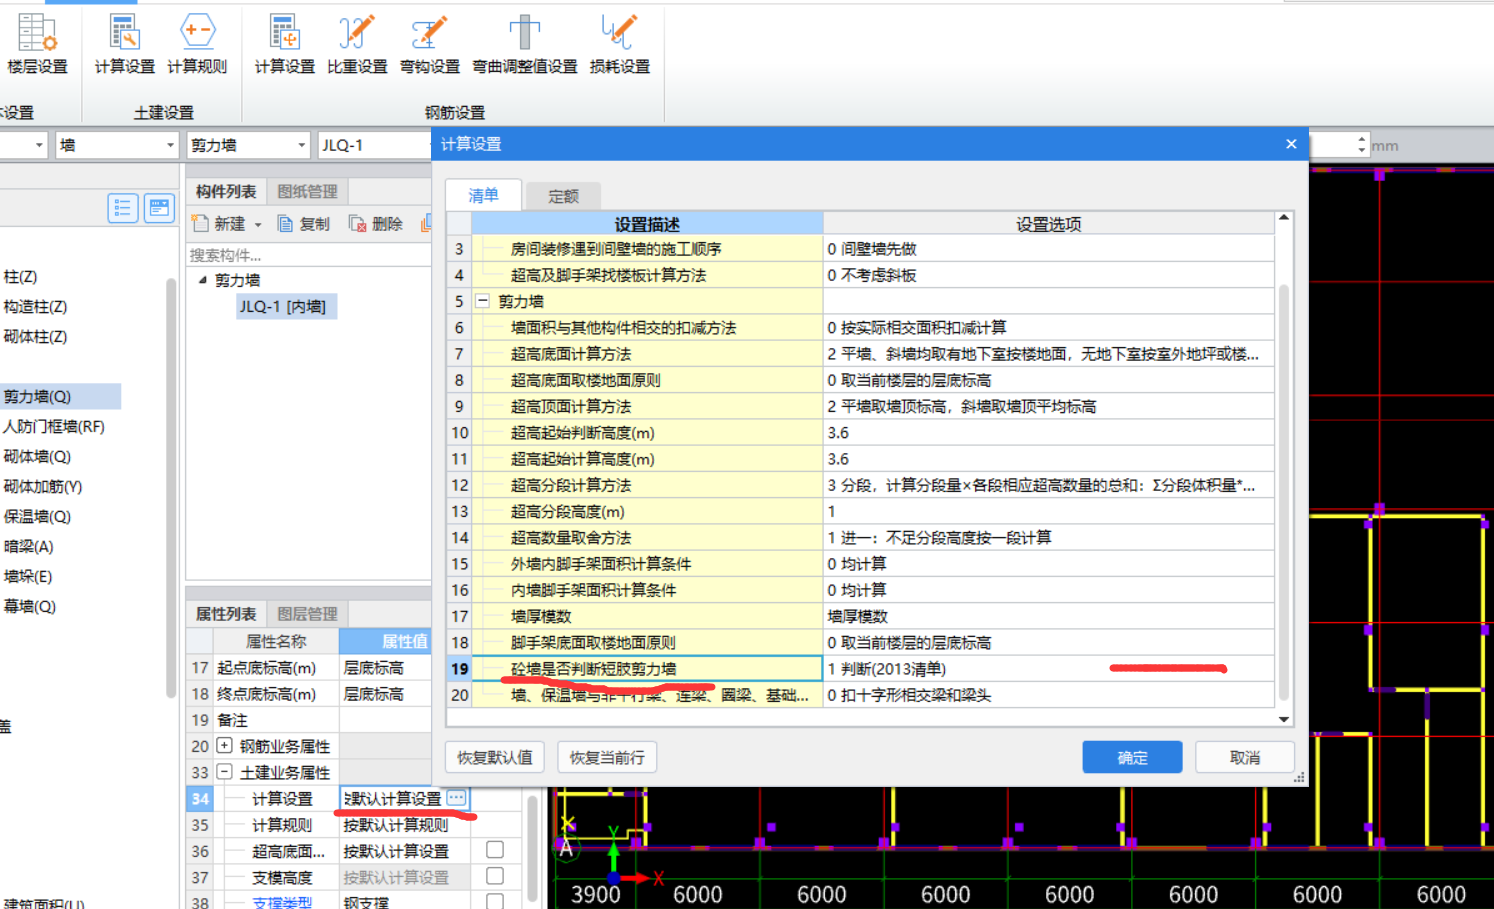Select 砌体加筋(Y) in left navigation

(x=42, y=486)
